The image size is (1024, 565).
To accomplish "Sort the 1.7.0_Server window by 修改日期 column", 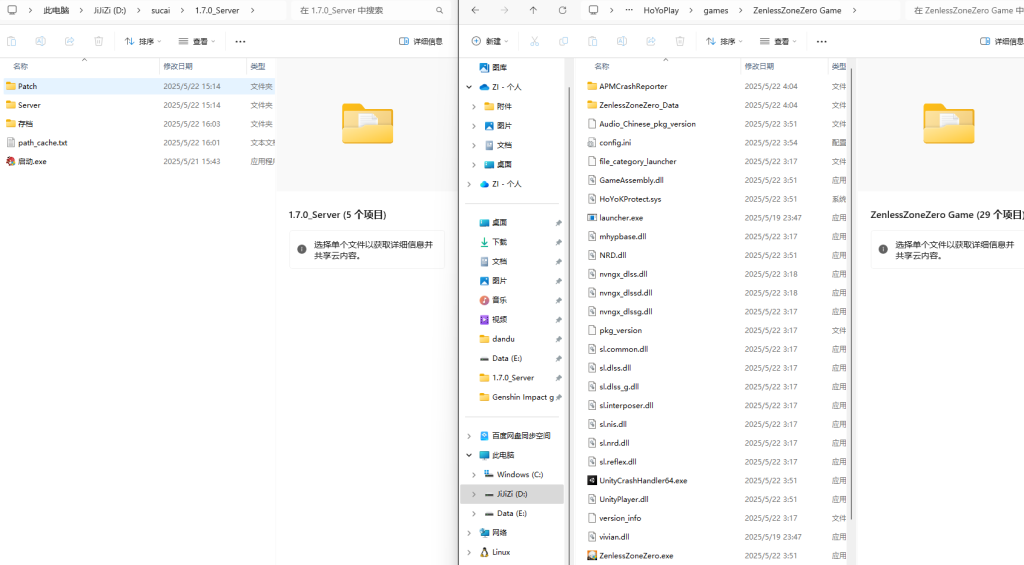I will coord(202,66).
